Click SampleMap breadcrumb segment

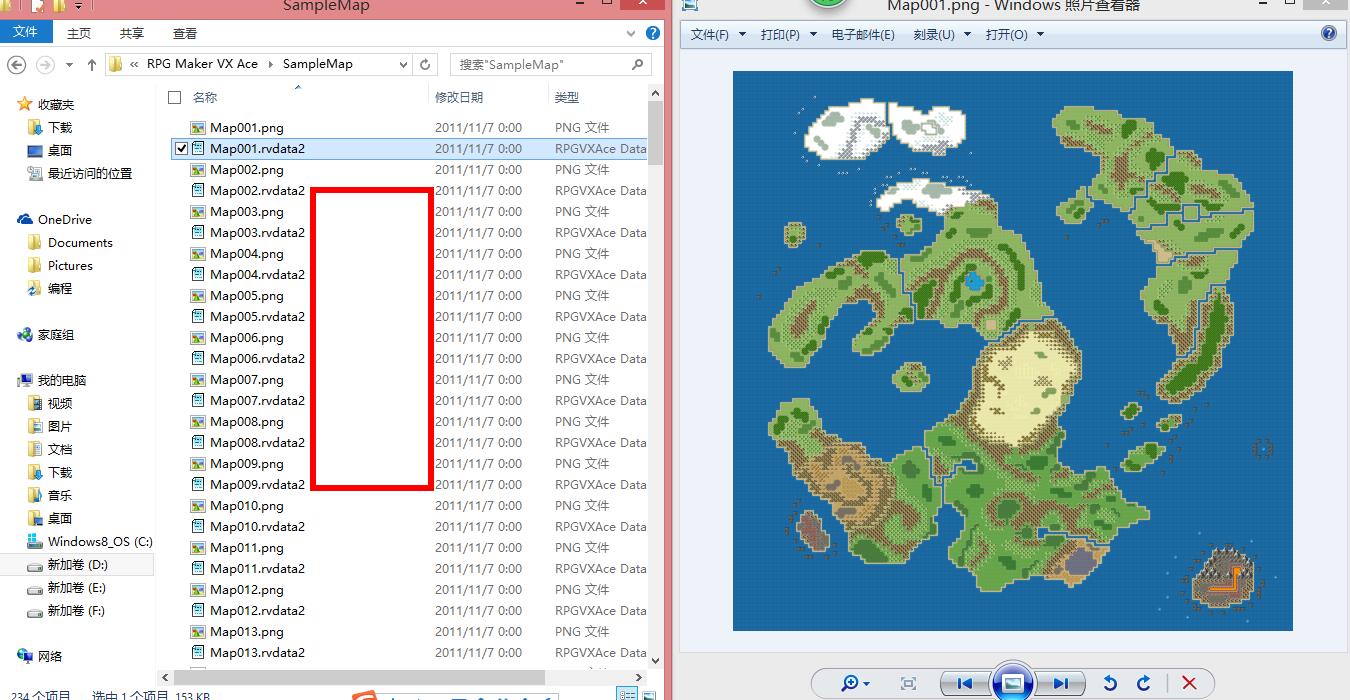[317, 64]
